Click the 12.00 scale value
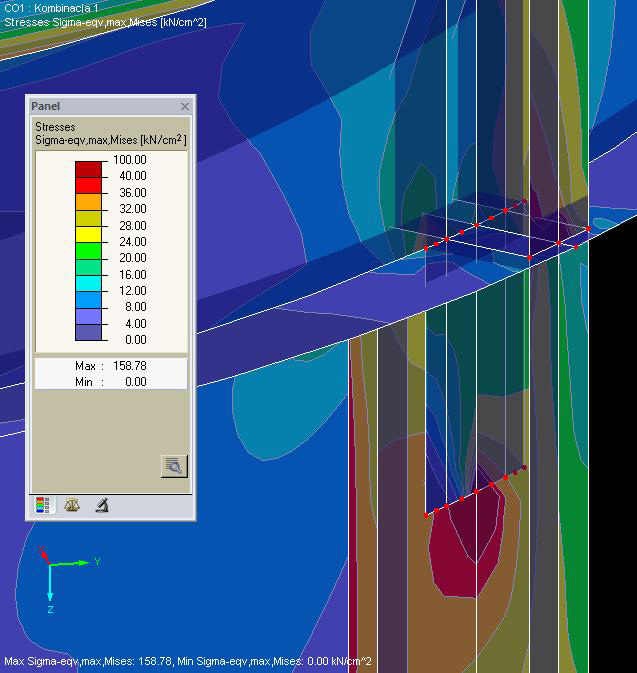The width and height of the screenshot is (637, 673). click(x=133, y=291)
